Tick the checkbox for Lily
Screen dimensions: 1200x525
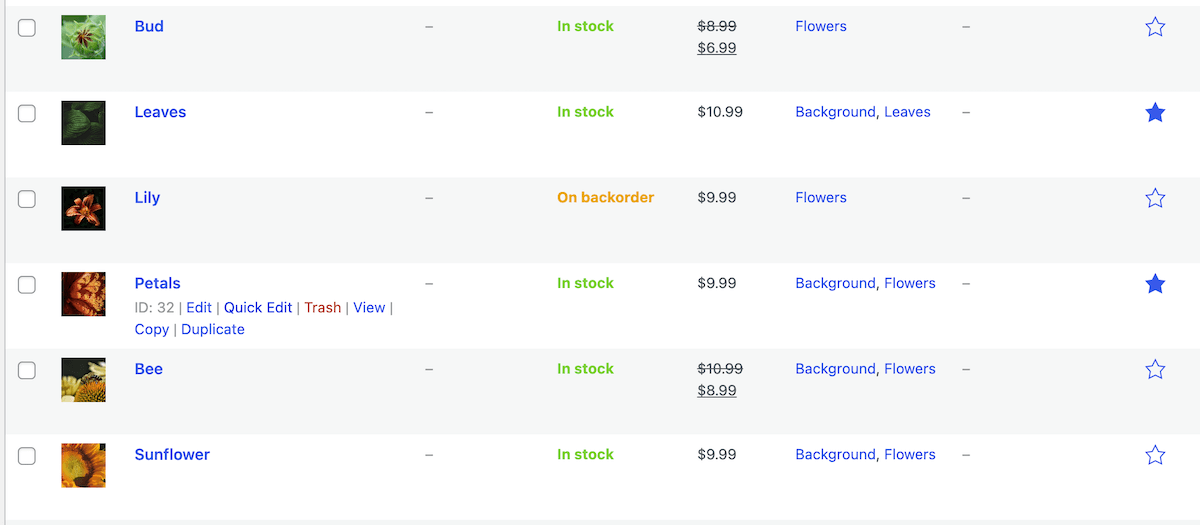(x=27, y=199)
